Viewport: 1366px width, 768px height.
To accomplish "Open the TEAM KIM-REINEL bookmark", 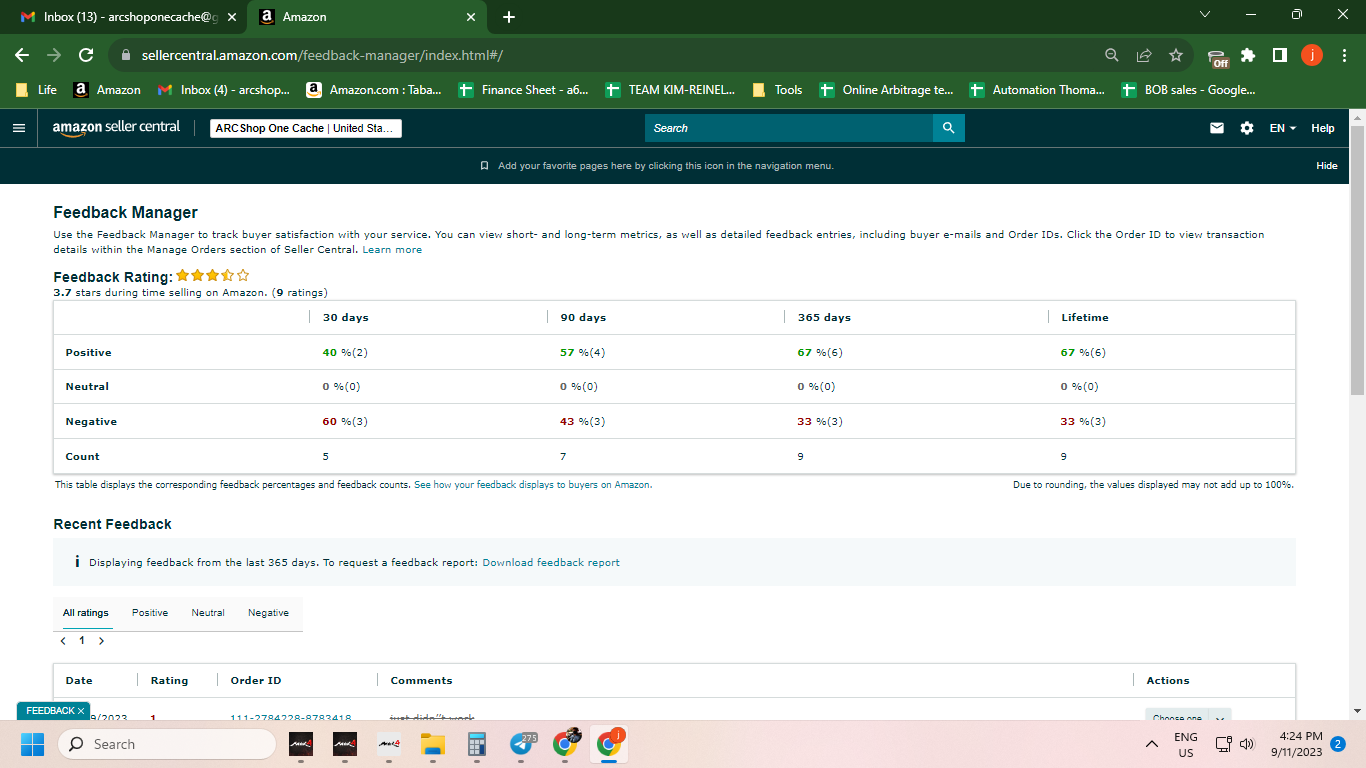I will tap(670, 90).
